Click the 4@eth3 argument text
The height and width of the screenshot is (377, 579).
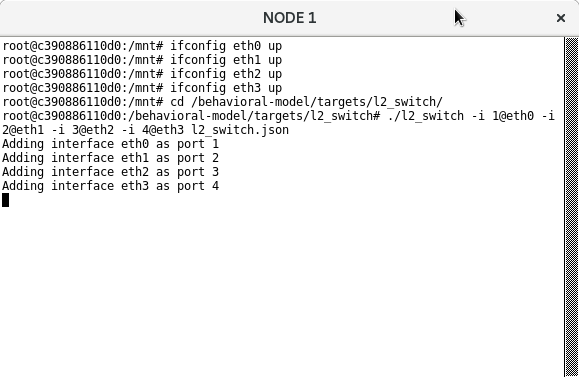click(163, 130)
